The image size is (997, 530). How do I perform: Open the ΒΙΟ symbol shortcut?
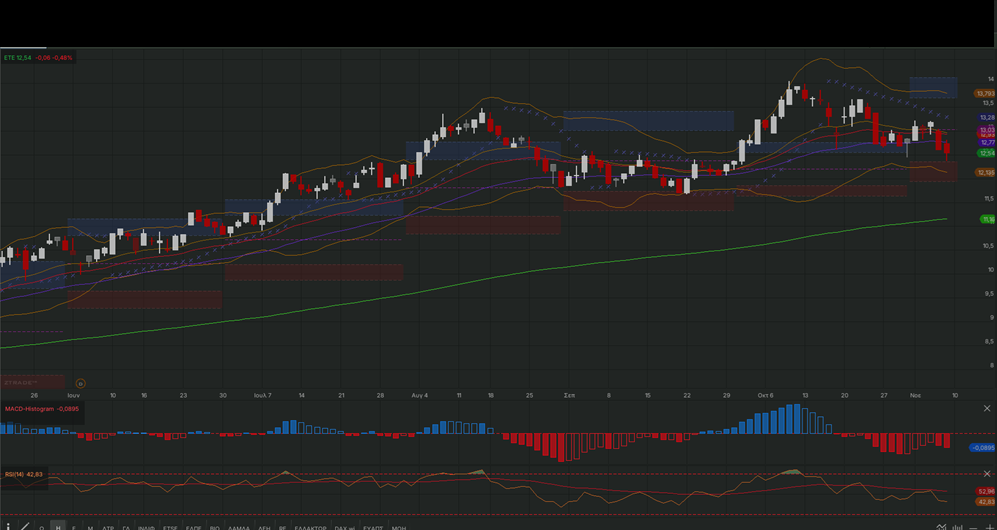(x=214, y=527)
